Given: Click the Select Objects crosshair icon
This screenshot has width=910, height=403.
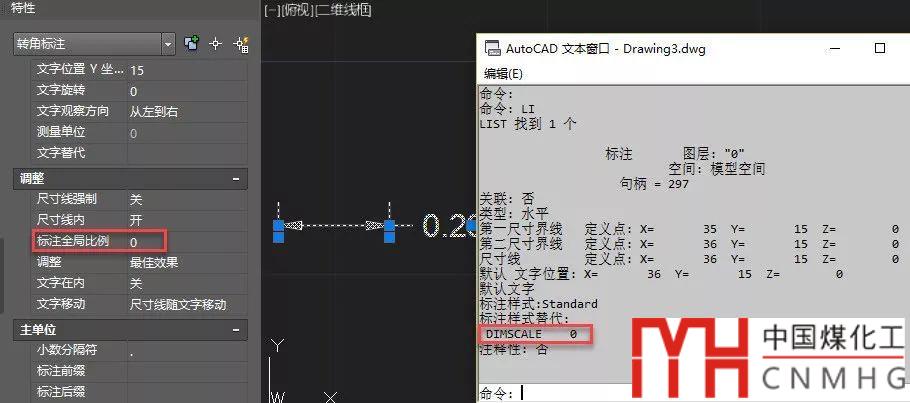Looking at the screenshot, I should (216, 44).
